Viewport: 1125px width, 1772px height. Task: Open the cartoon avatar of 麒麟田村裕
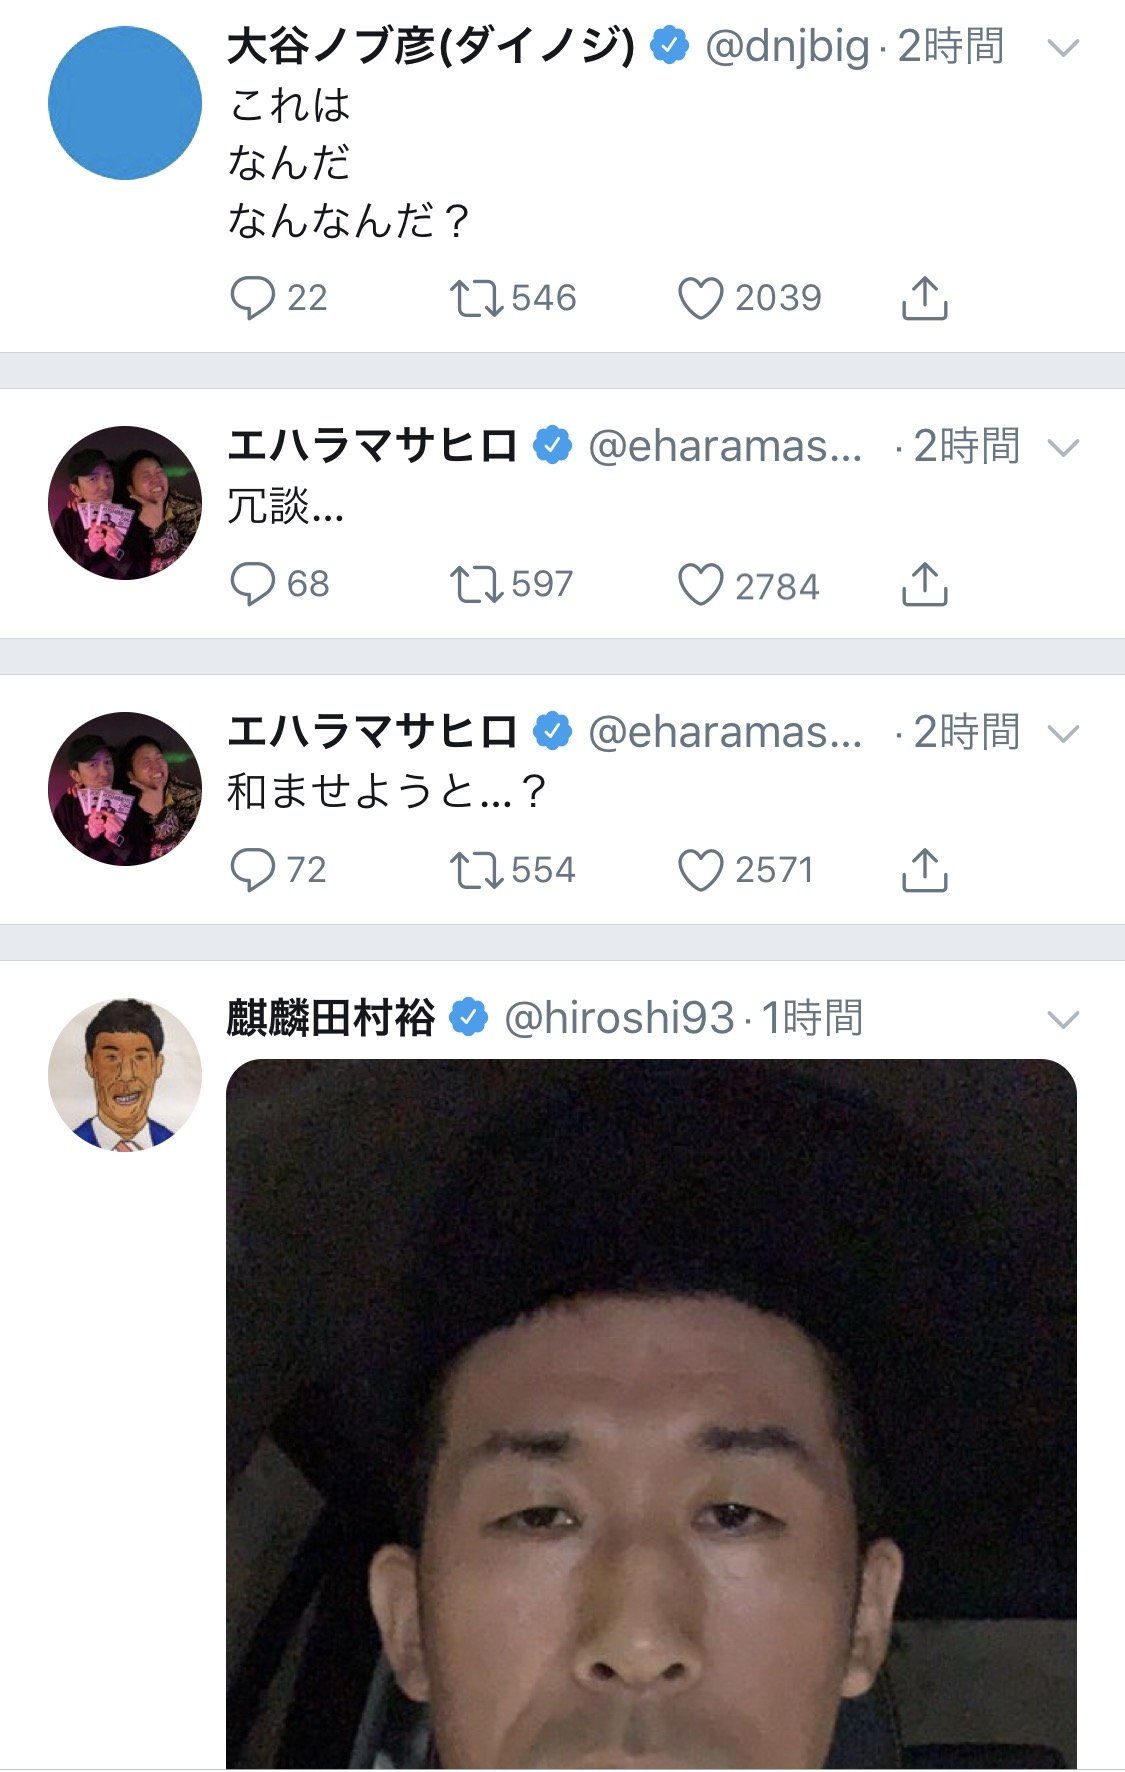pos(125,1075)
